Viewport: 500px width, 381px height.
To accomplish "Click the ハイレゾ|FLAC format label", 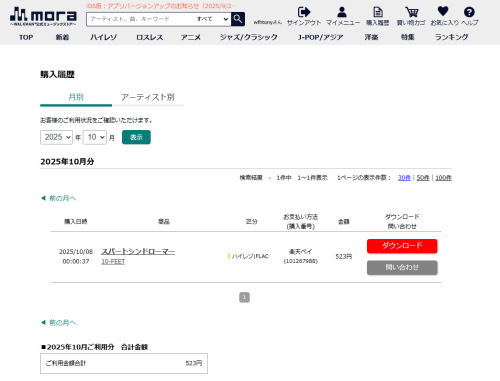I will click(250, 256).
